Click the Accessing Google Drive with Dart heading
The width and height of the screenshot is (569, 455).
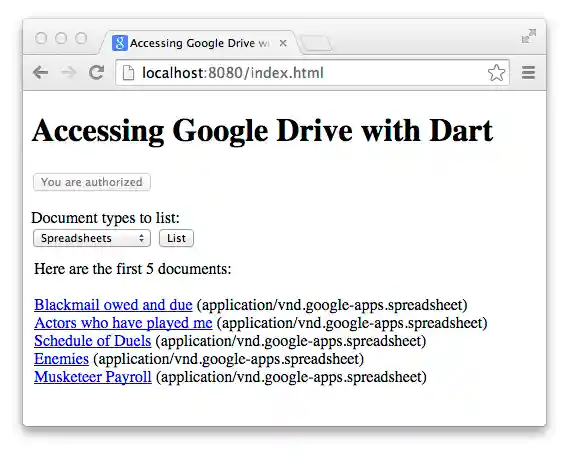pyautogui.click(x=263, y=131)
